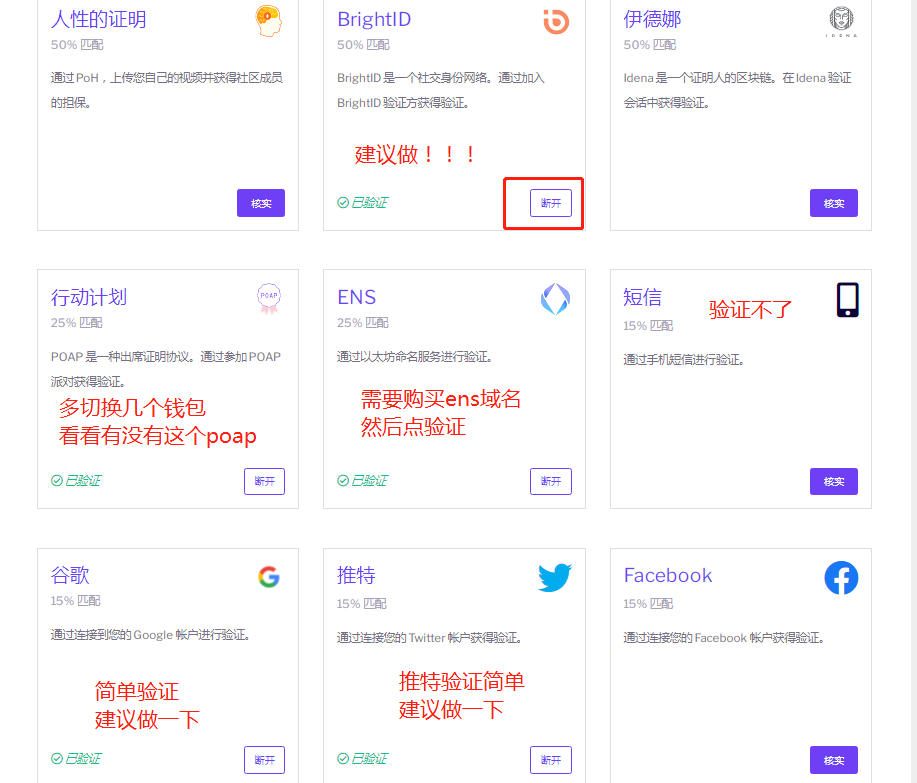Click 15% 匹配 under Facebook

pos(648,603)
